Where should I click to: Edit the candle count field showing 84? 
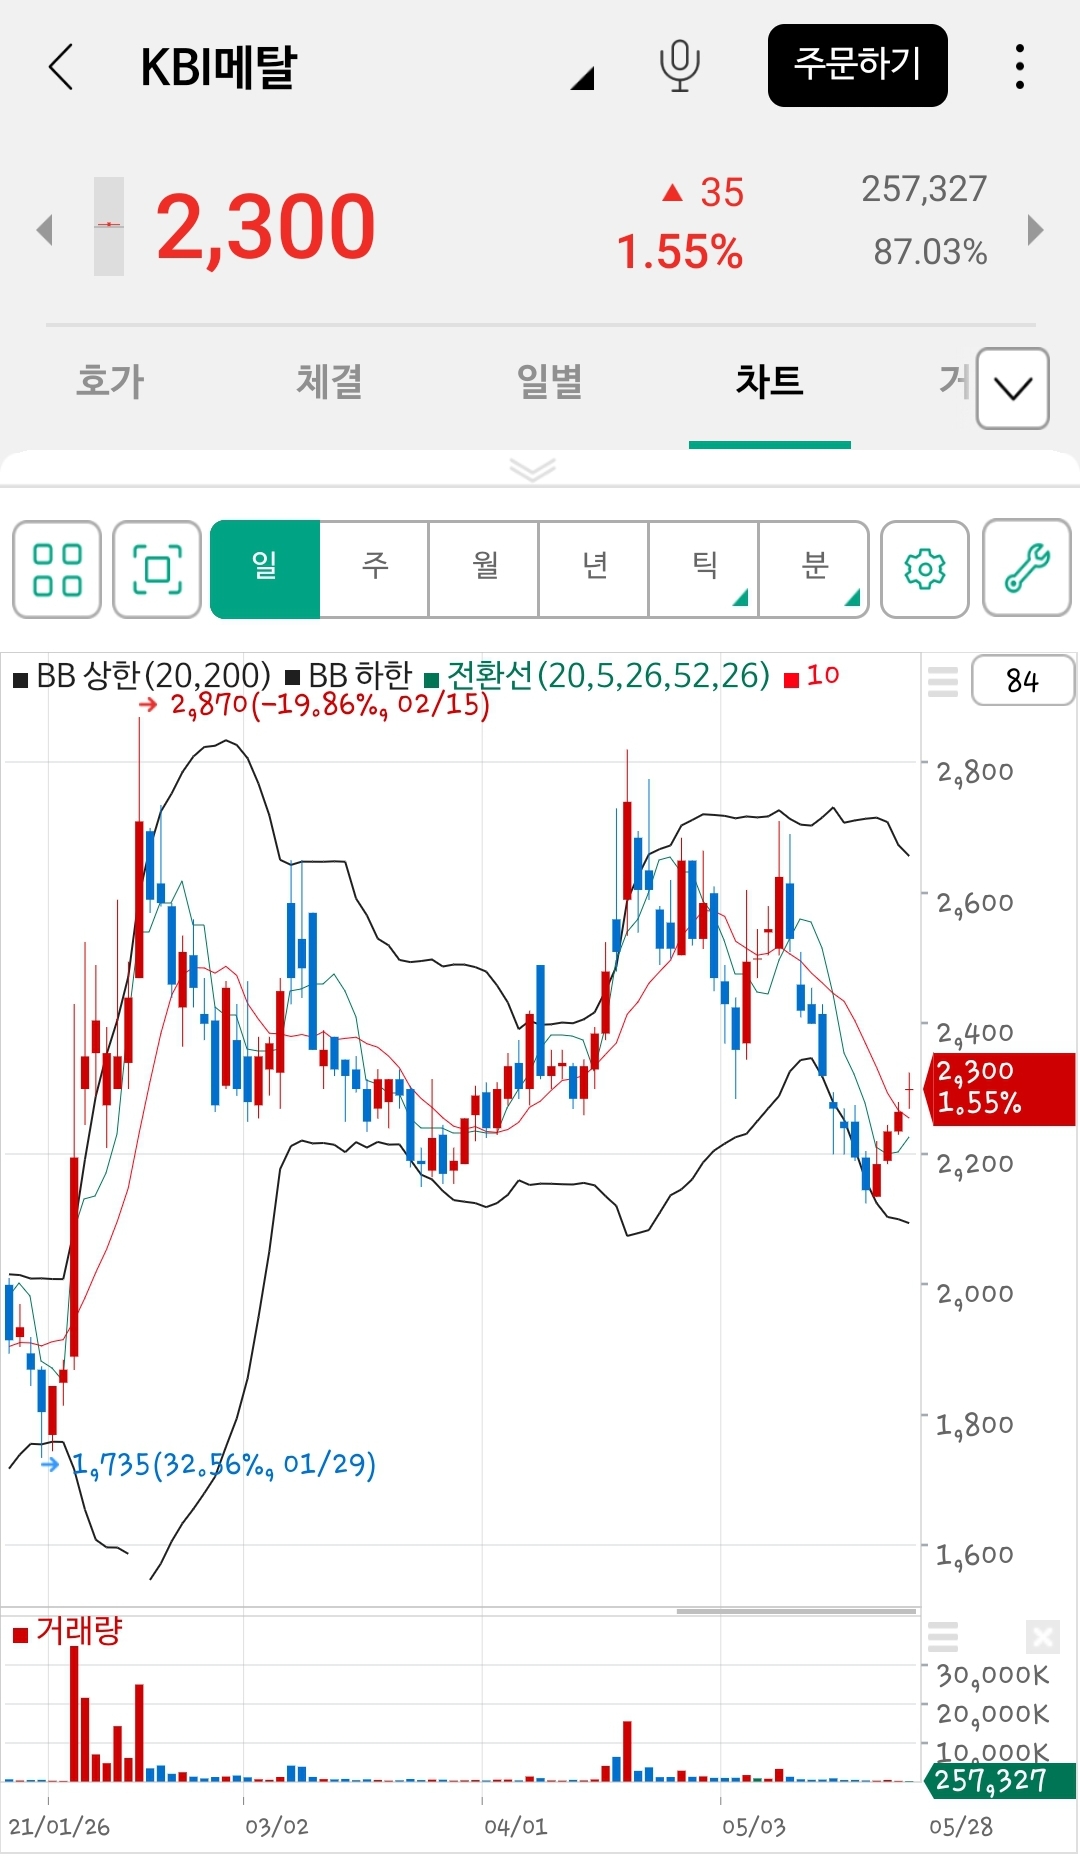click(x=1023, y=680)
